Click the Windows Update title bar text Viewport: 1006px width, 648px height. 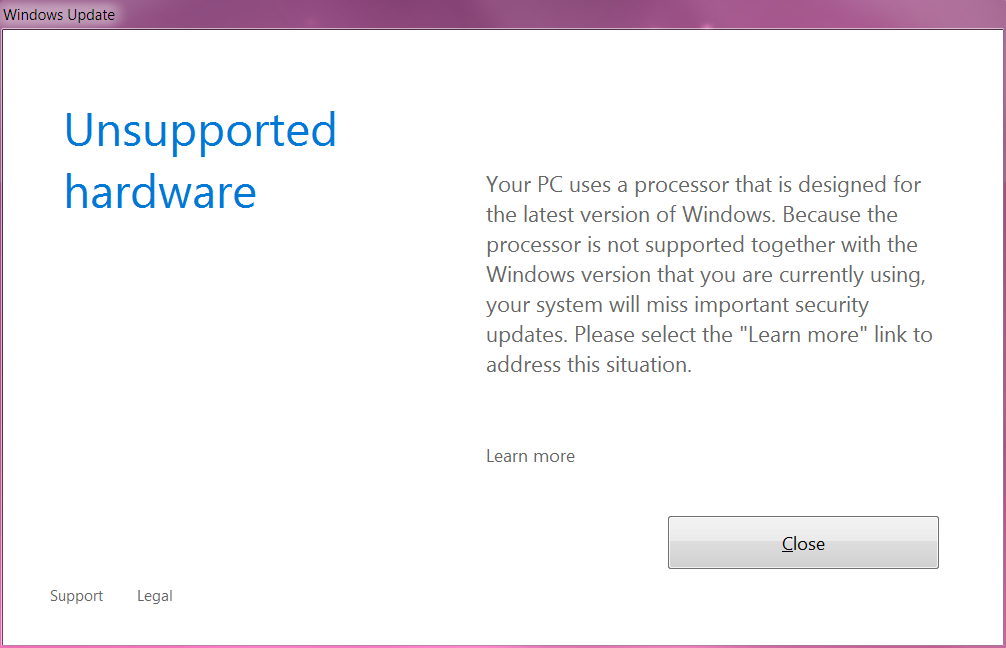(59, 14)
